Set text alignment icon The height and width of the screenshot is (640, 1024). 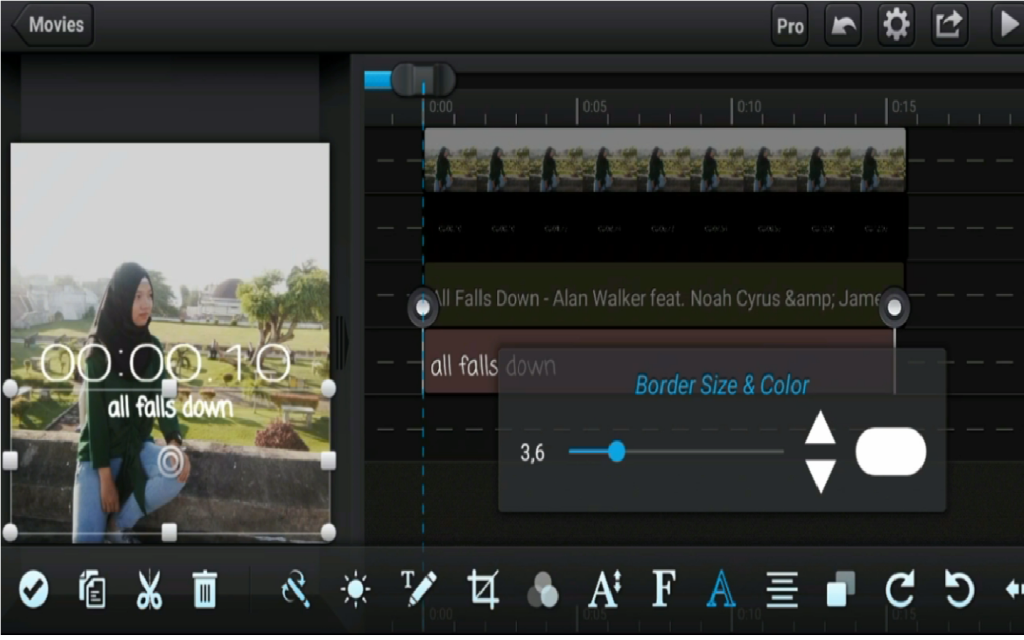782,589
